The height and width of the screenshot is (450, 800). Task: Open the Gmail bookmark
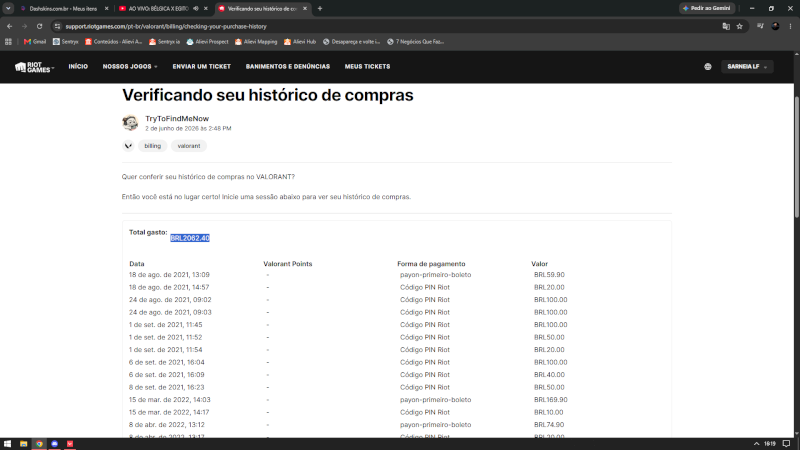click(35, 42)
